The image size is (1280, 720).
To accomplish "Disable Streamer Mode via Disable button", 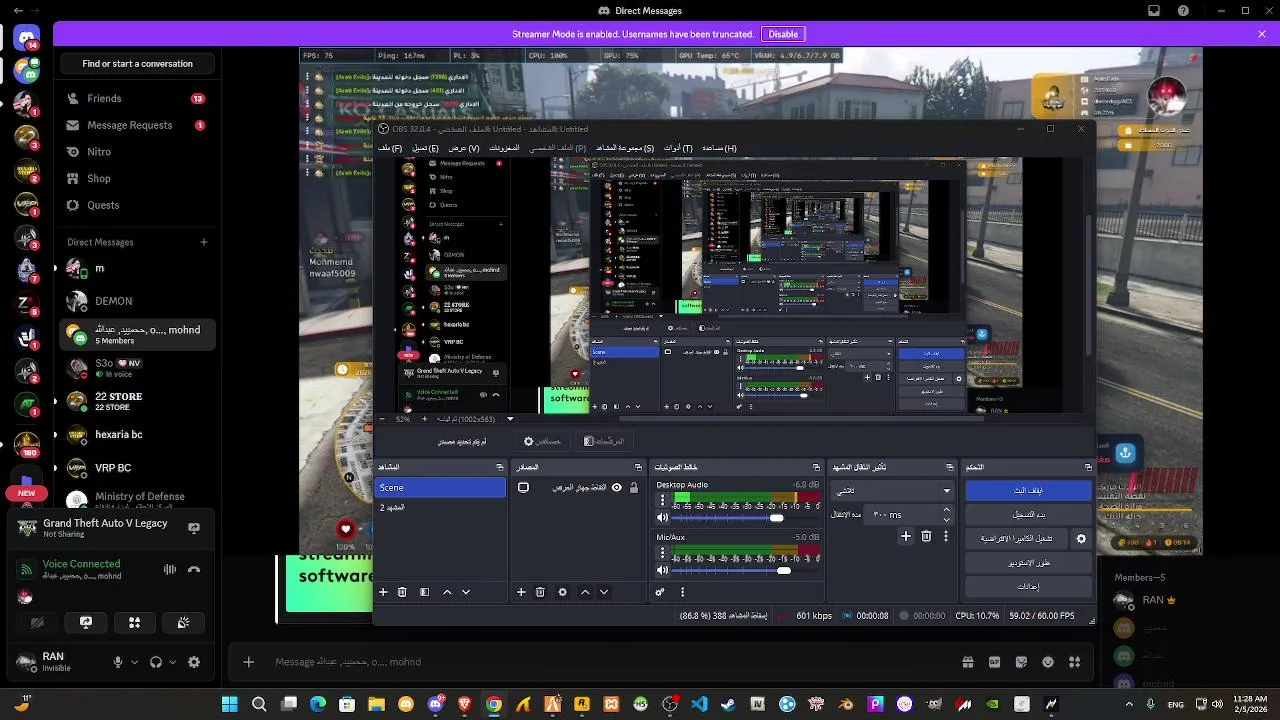I will point(783,34).
